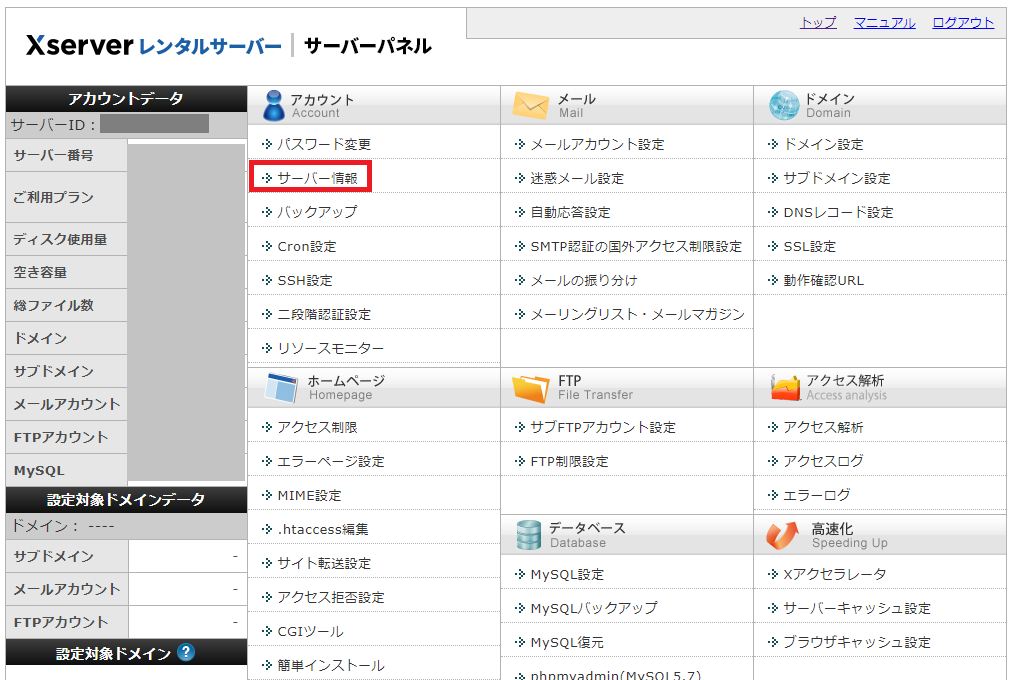Click the ディスク使用量 row label
The height and width of the screenshot is (680, 1018).
pos(60,240)
